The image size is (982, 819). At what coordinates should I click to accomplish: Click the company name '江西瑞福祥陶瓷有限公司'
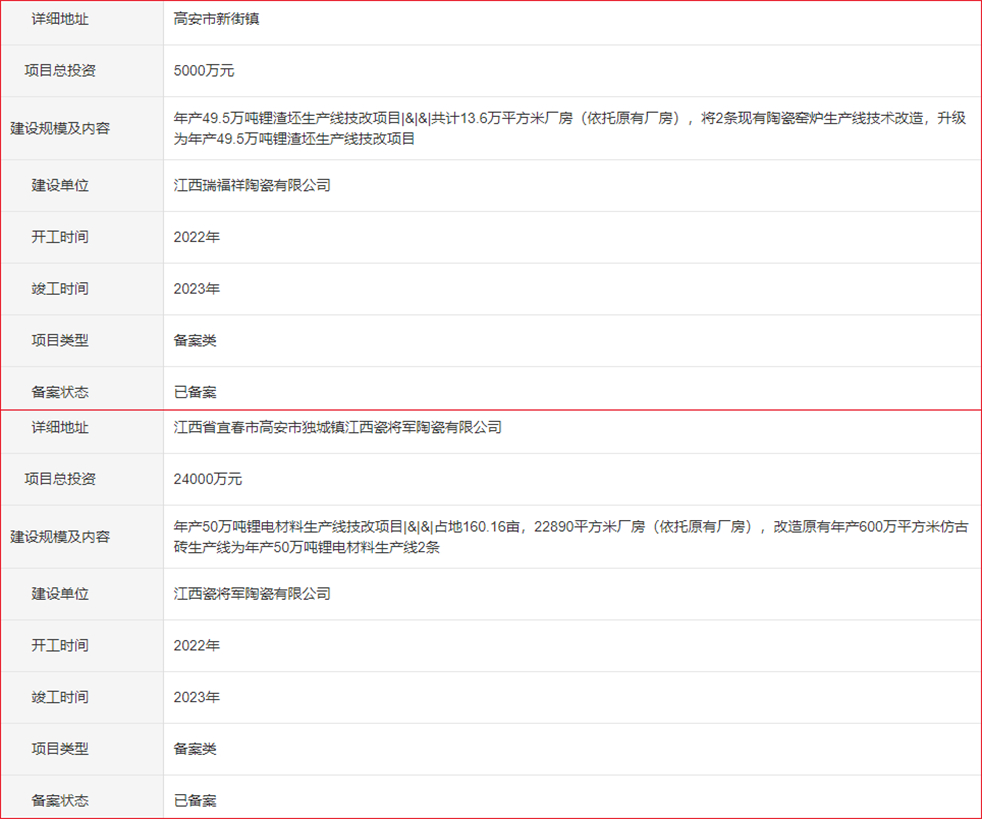click(252, 185)
